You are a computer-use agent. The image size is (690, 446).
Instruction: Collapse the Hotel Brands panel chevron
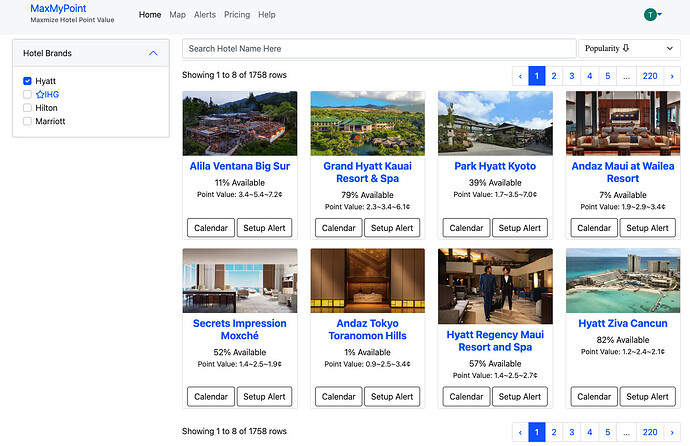[153, 53]
